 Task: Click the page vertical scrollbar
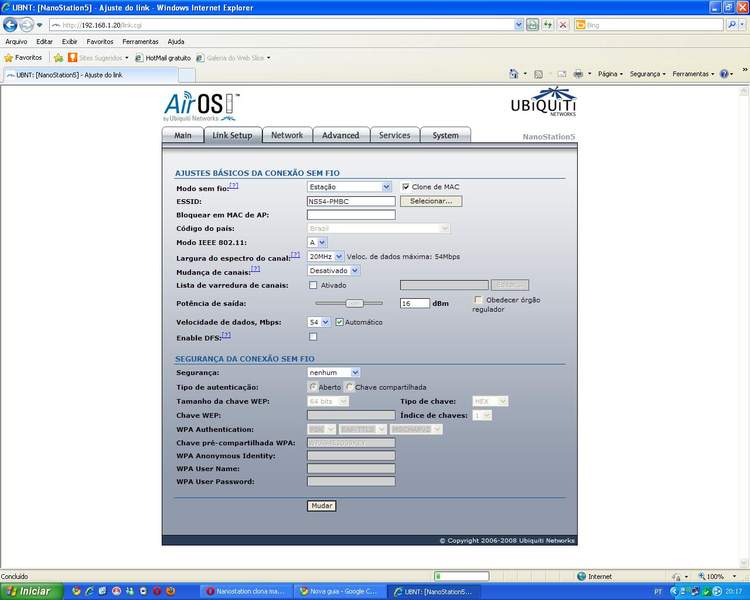[x=745, y=325]
